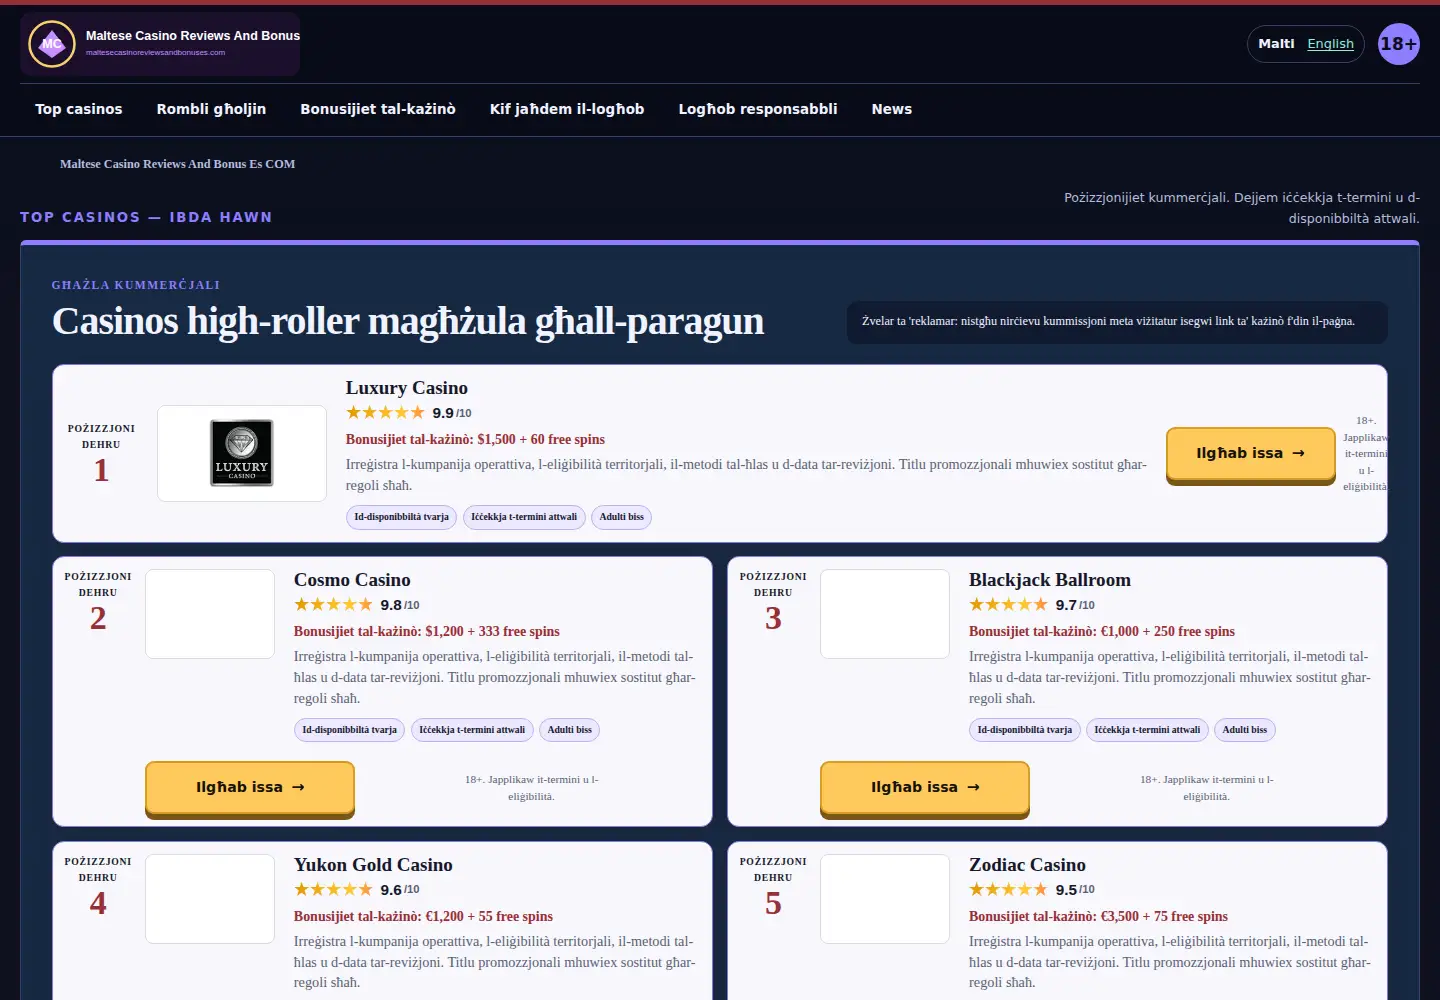Click the 18+ age badge
This screenshot has height=1000, width=1440.
point(1398,44)
